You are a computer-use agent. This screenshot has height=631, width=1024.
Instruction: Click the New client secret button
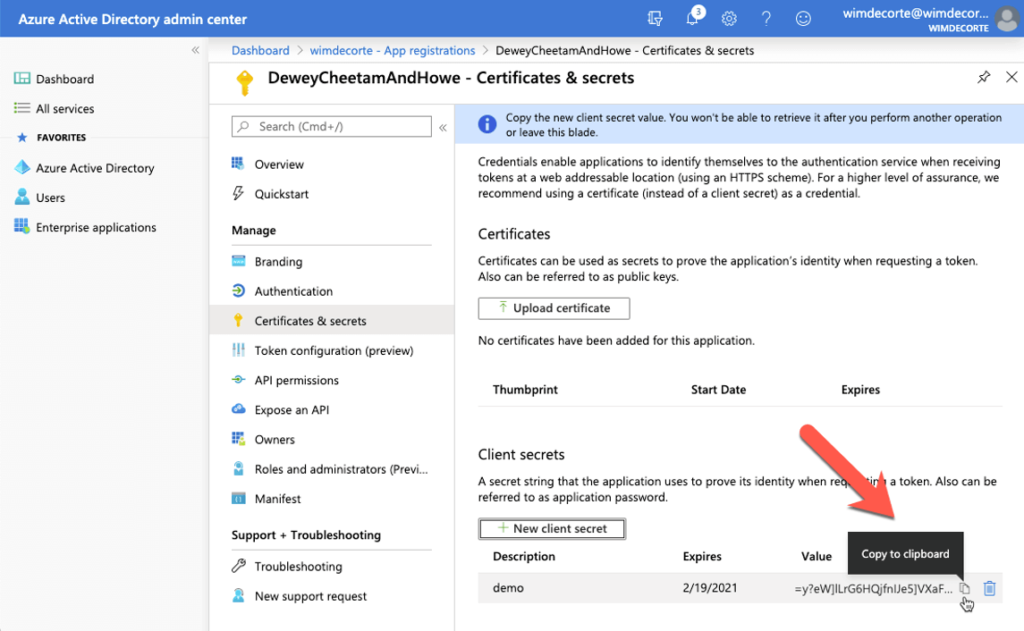tap(551, 528)
